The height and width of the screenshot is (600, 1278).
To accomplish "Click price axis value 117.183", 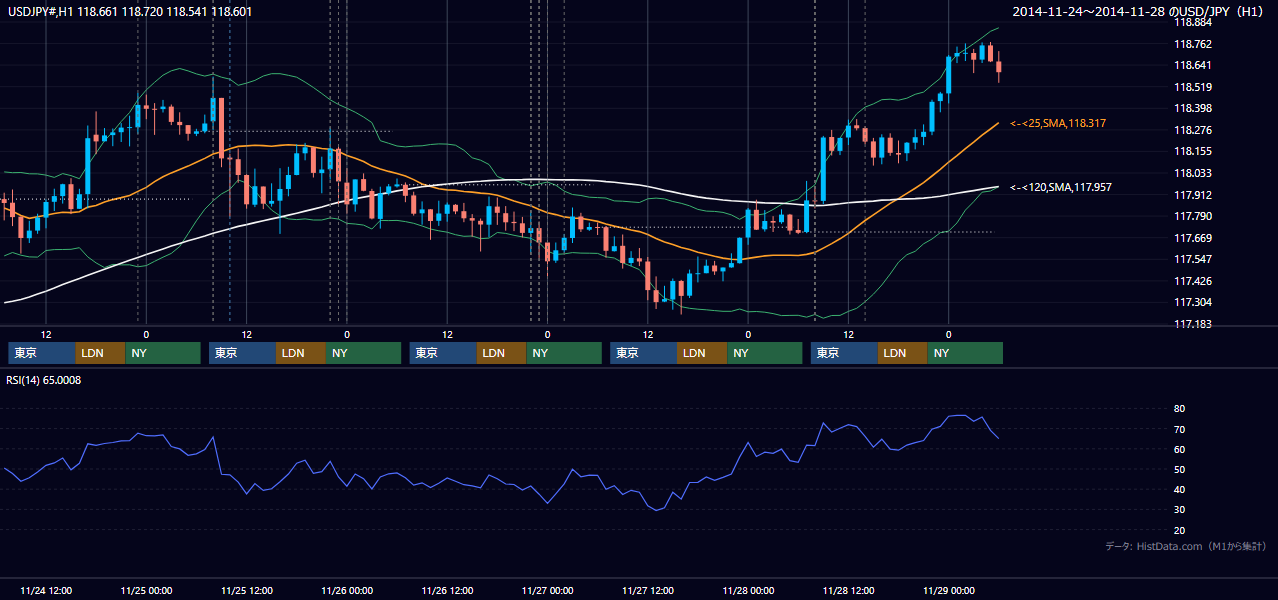I will 1193,324.
